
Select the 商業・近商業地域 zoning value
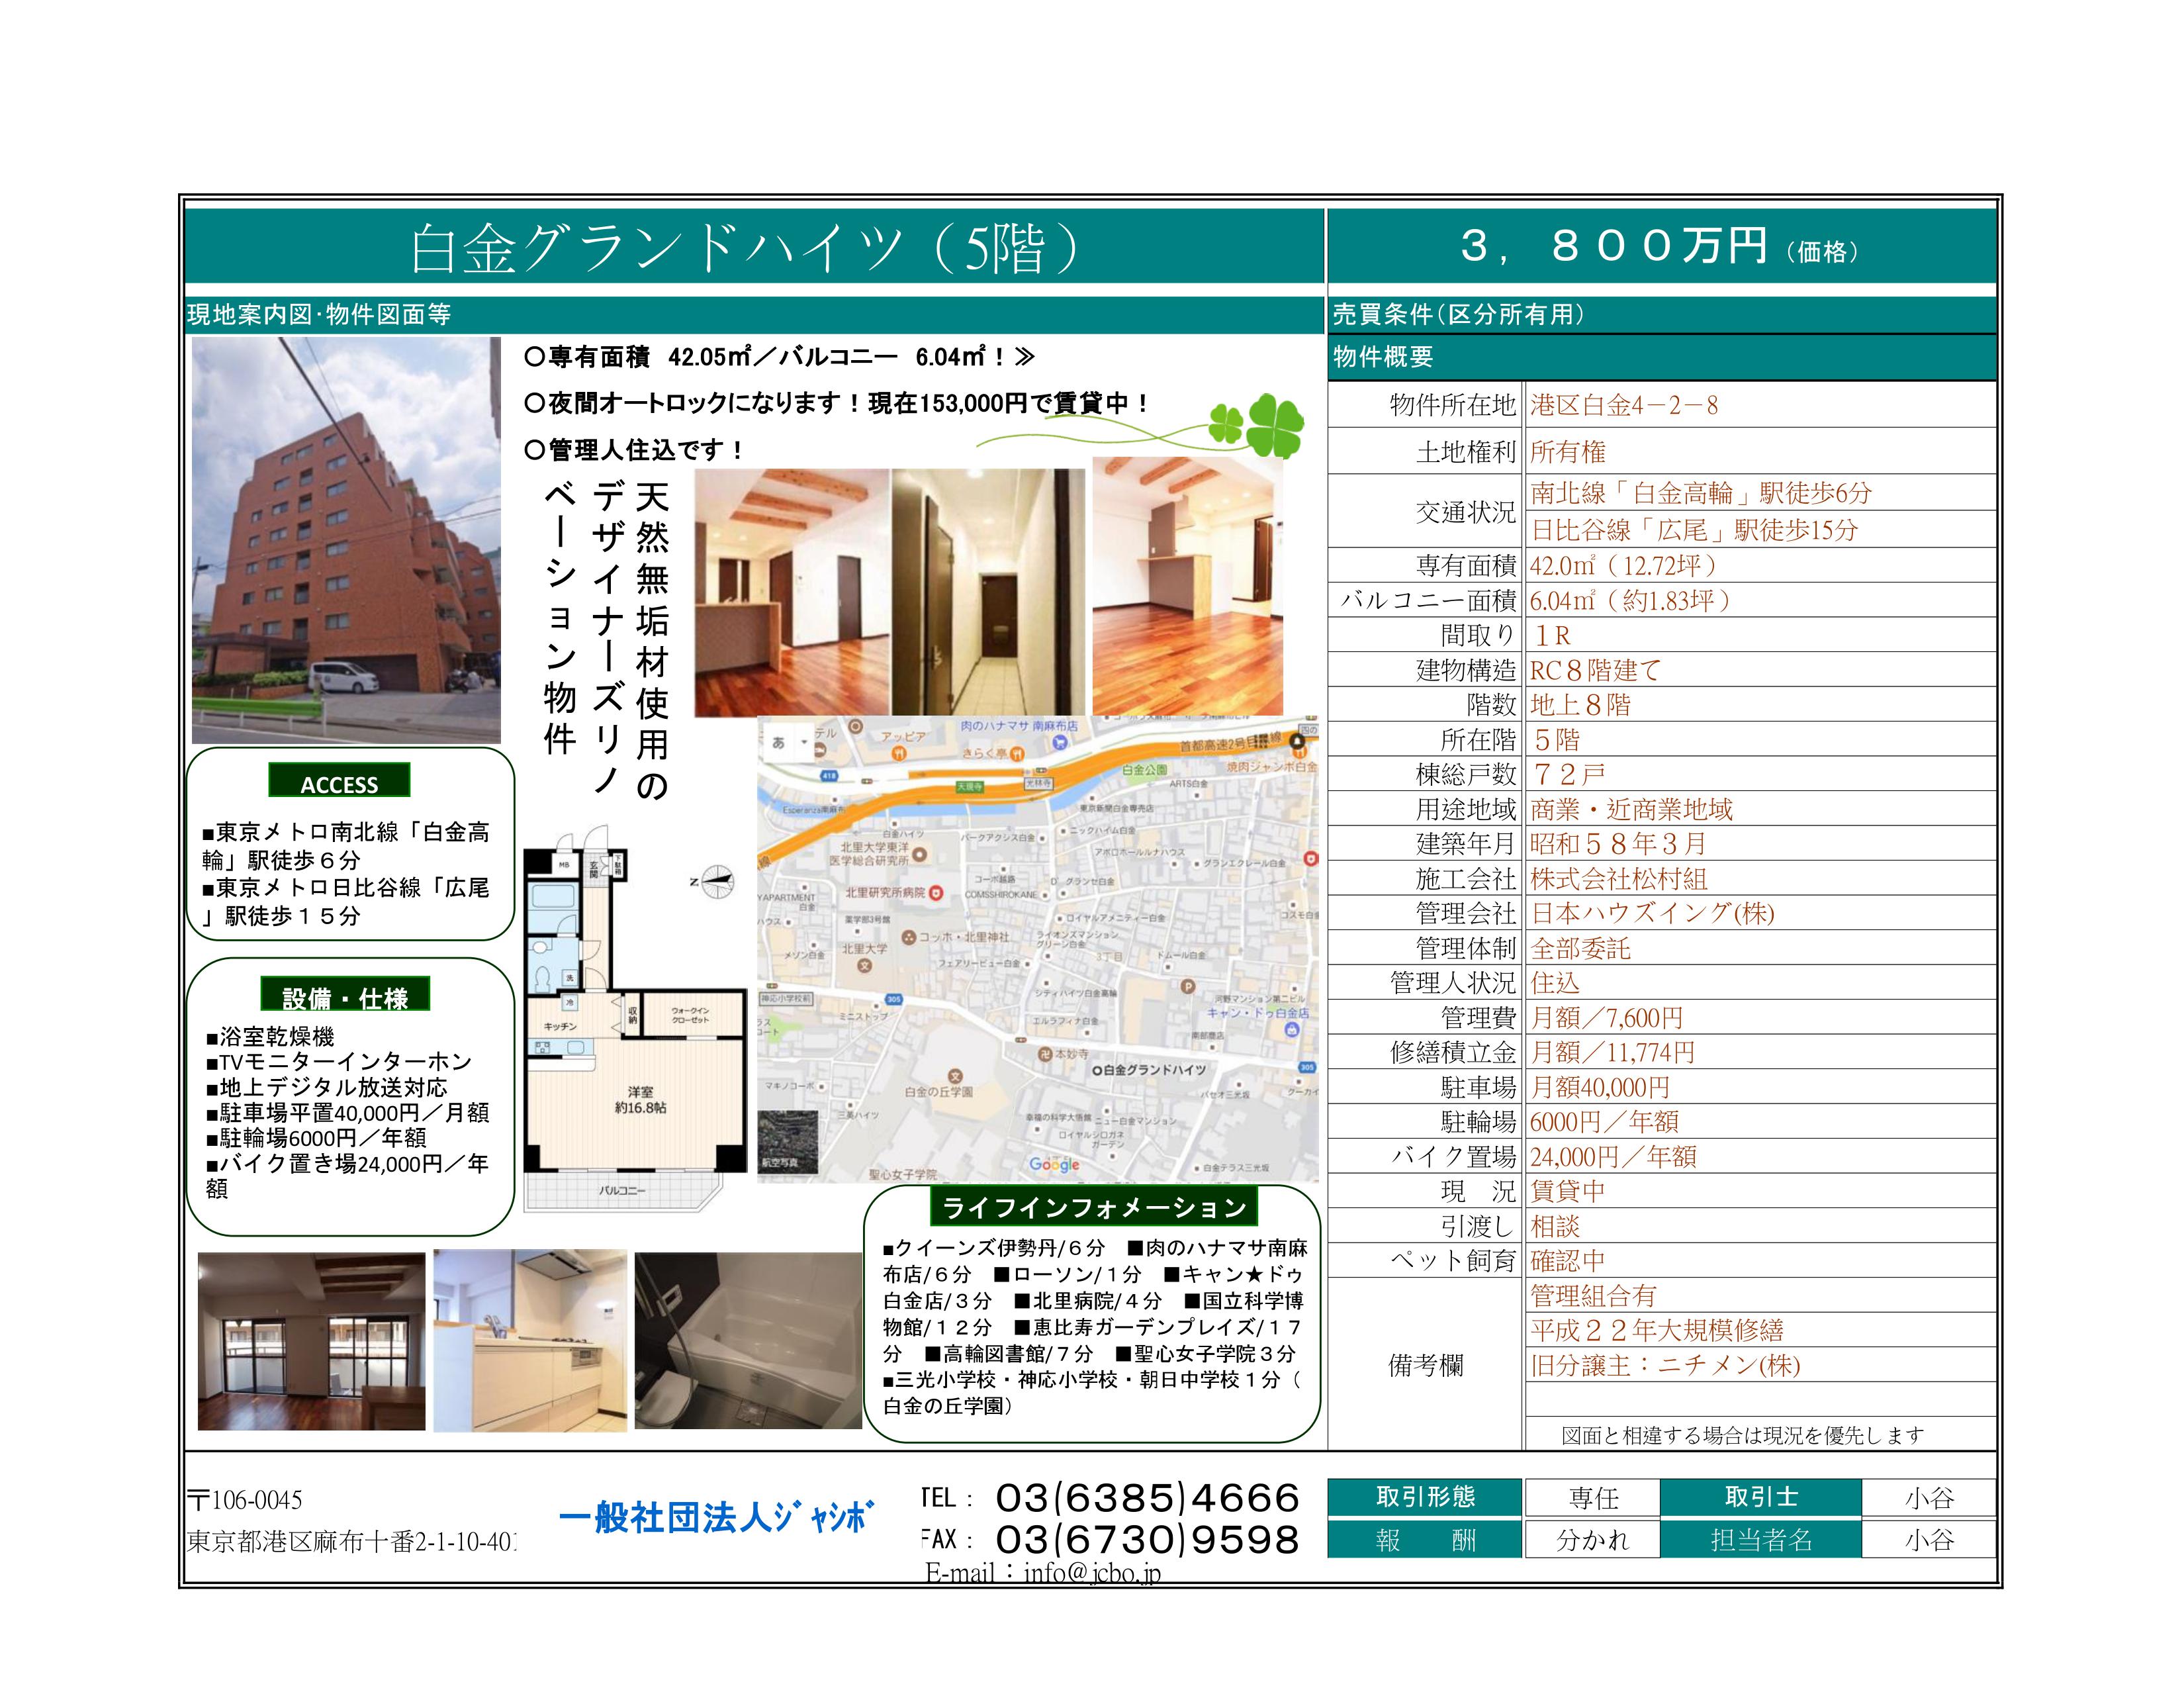point(1631,809)
